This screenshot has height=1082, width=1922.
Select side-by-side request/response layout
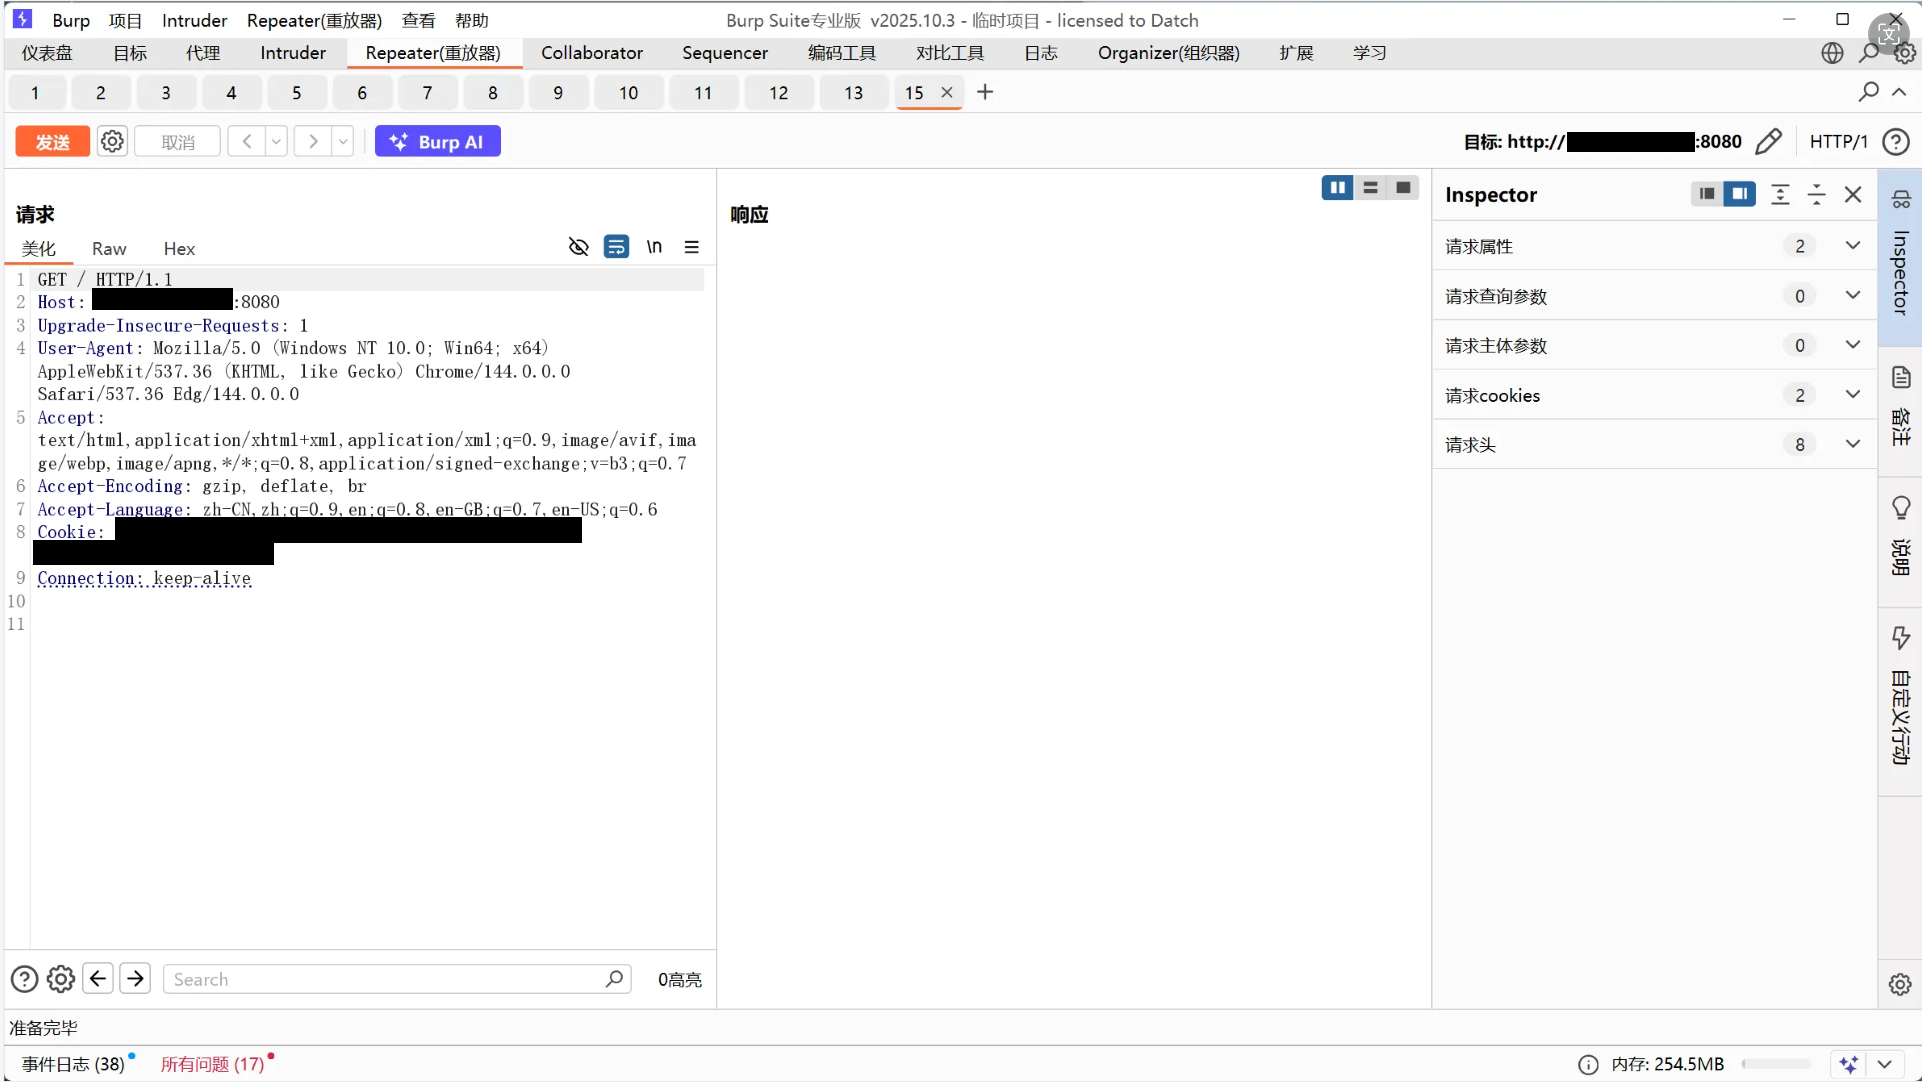coord(1337,188)
